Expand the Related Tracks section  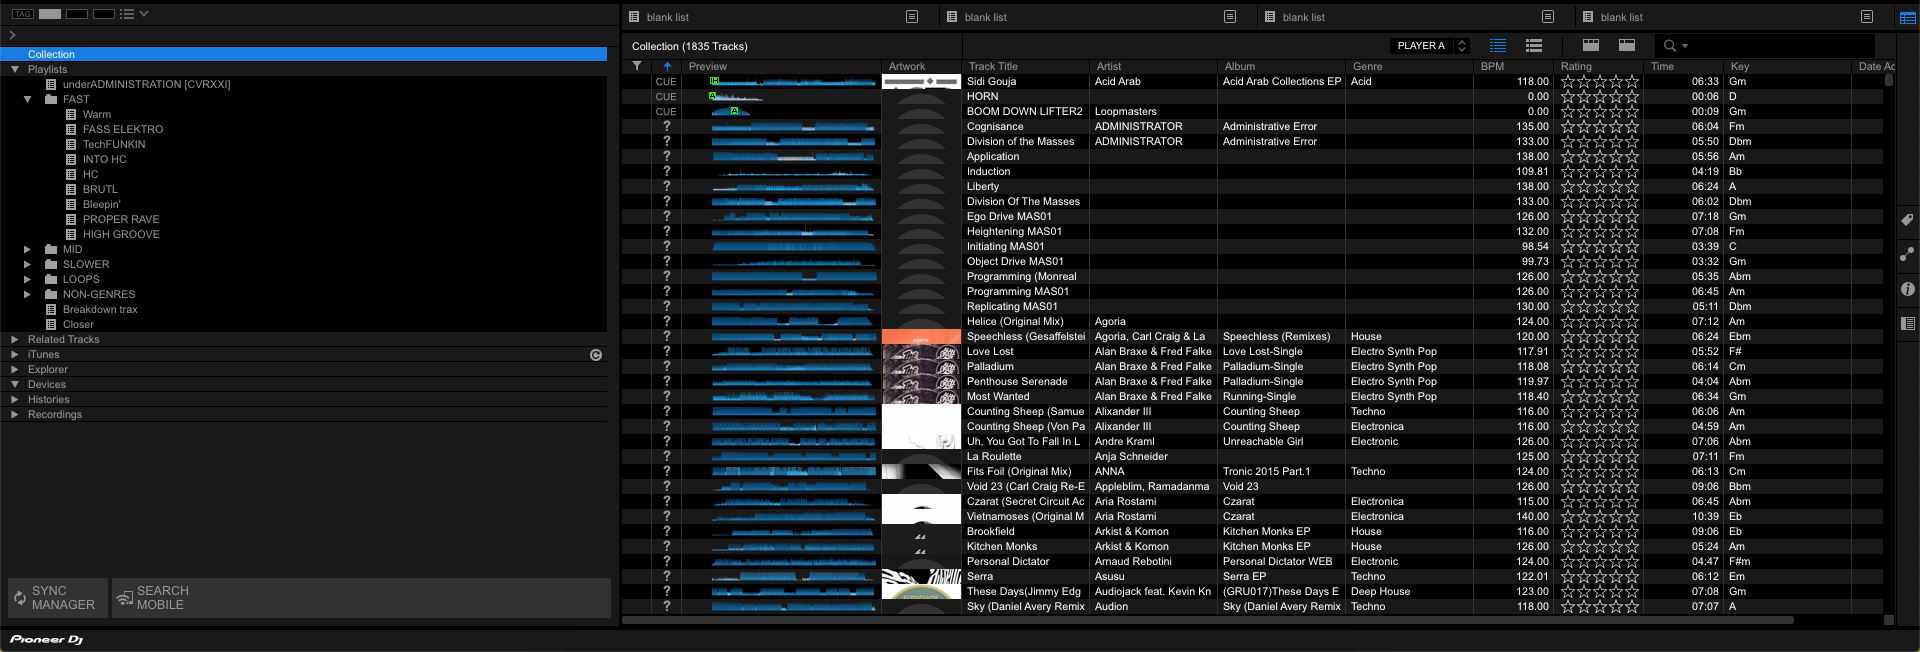click(x=15, y=340)
